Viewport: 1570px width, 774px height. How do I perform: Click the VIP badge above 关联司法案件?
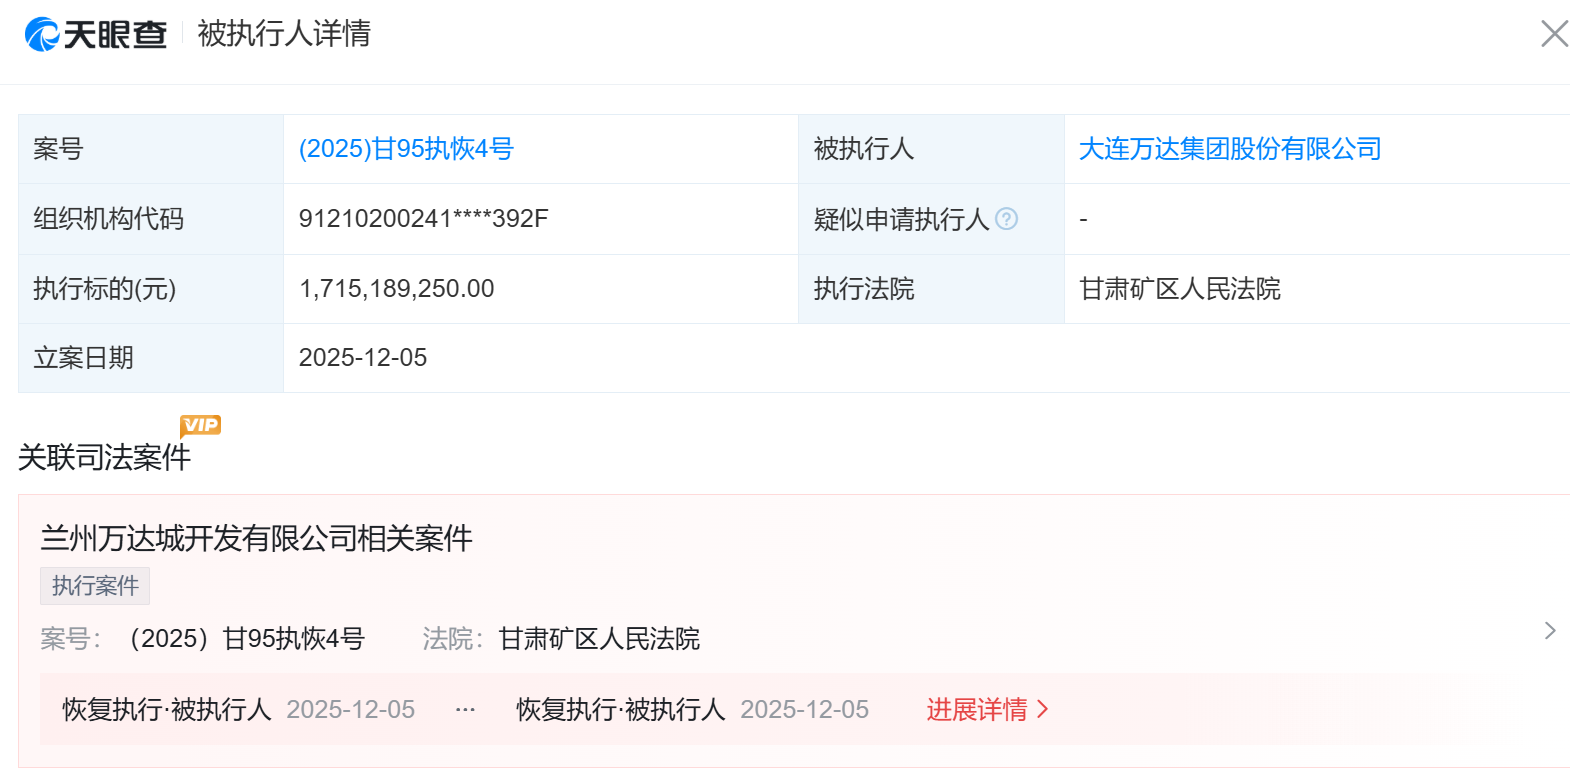tap(200, 425)
